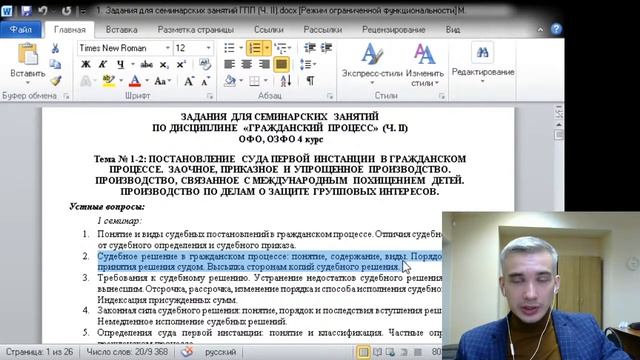Open the highlight color dropdown arrow
The image size is (640, 360).
(x=121, y=80)
